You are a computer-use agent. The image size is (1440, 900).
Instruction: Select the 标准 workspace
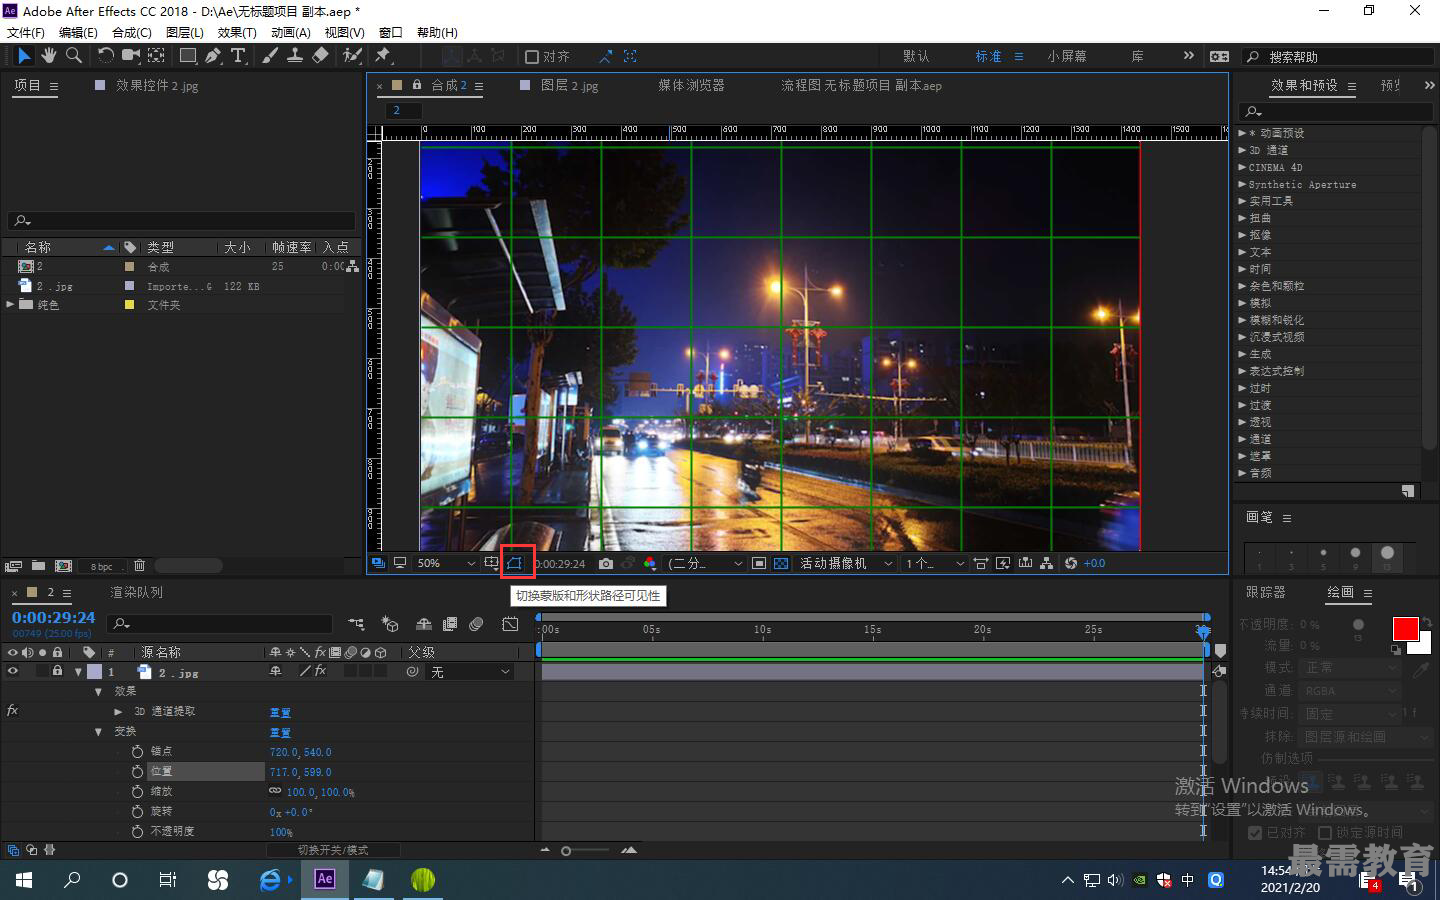[988, 57]
